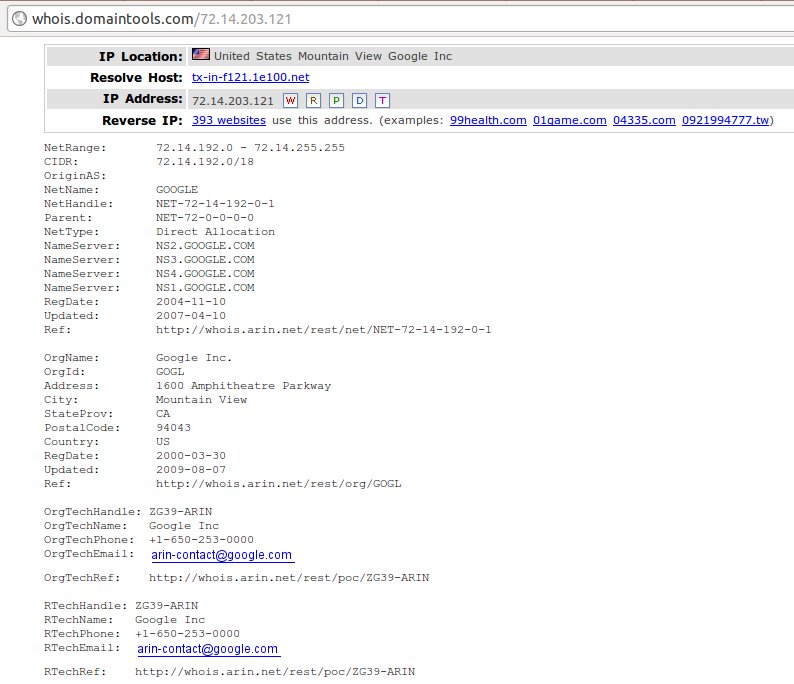Click the OrgName value Google Inc.
794x684 pixels.
[x=193, y=357]
